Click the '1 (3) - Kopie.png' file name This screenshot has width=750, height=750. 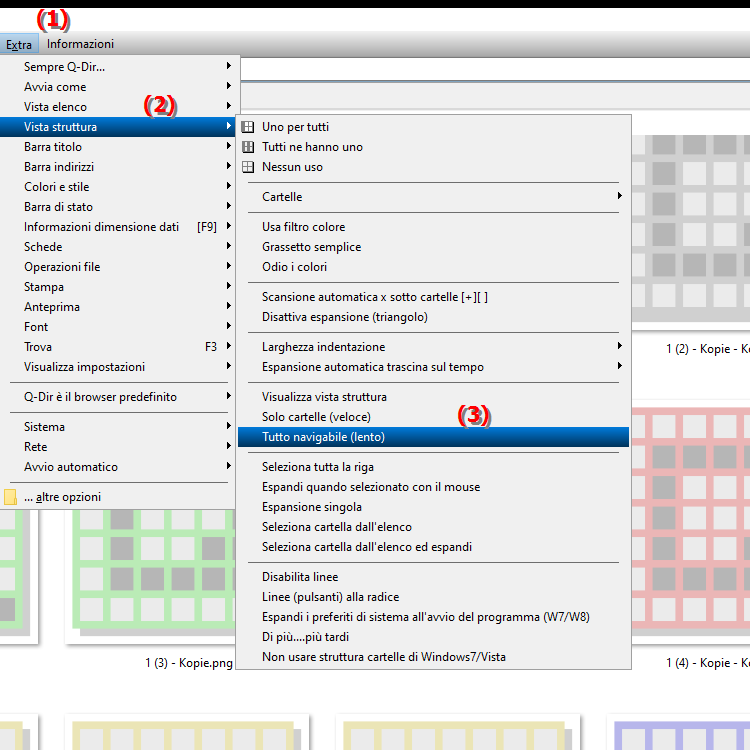coord(189,663)
